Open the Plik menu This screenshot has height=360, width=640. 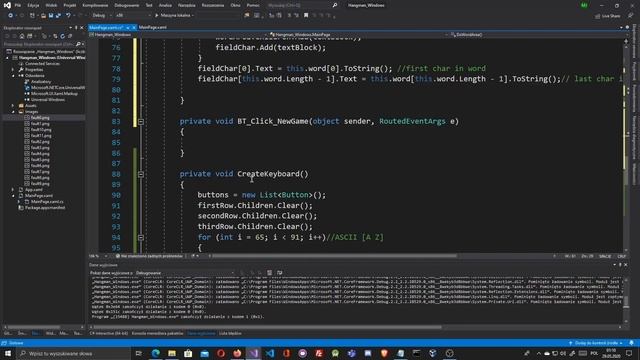18,5
